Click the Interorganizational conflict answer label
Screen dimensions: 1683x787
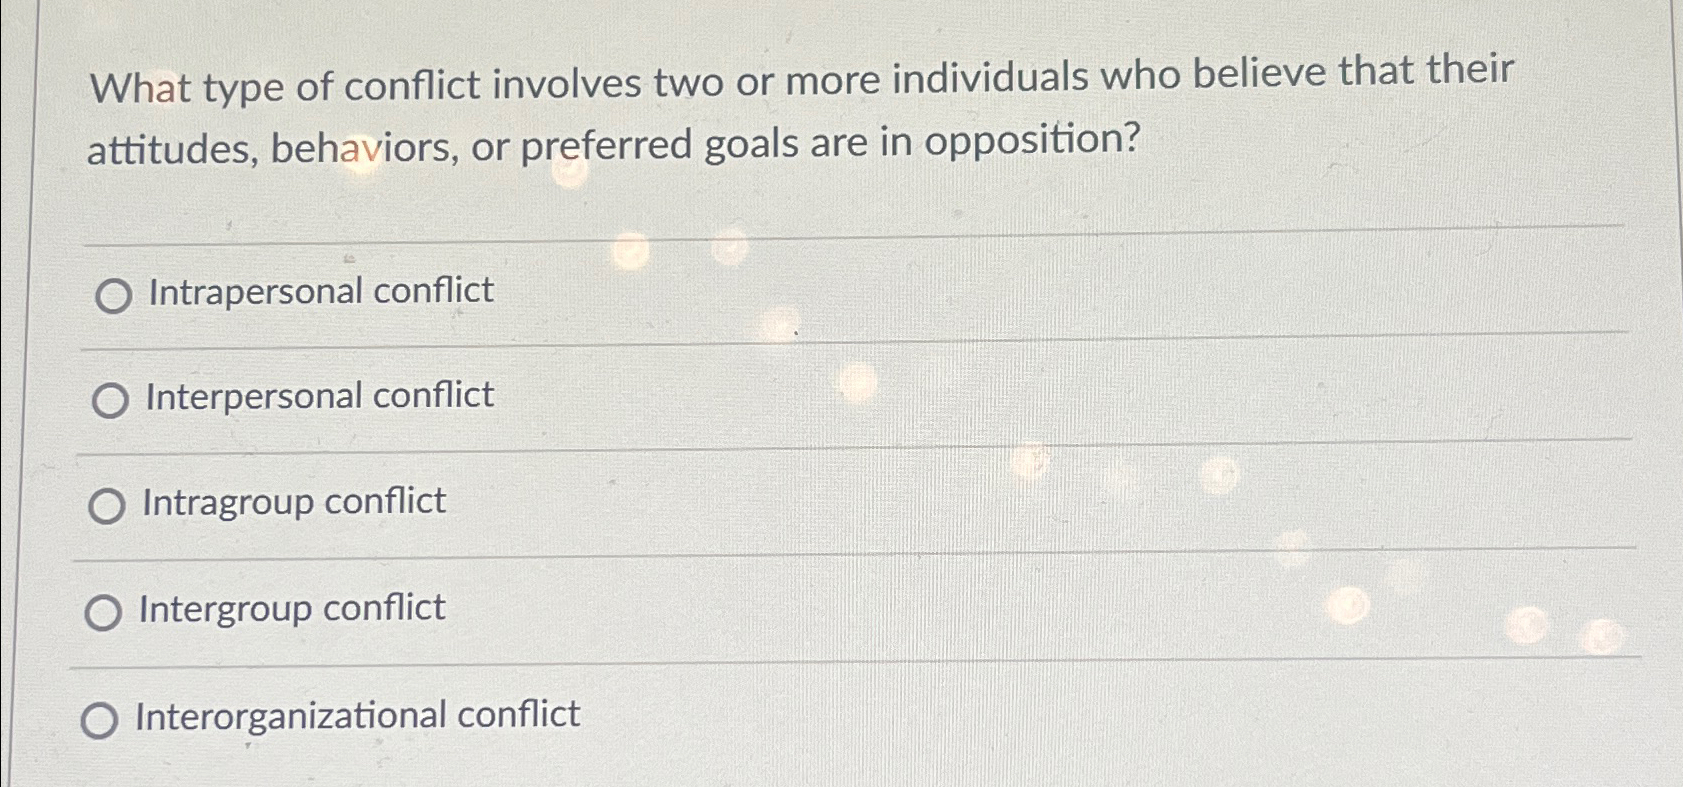[358, 715]
